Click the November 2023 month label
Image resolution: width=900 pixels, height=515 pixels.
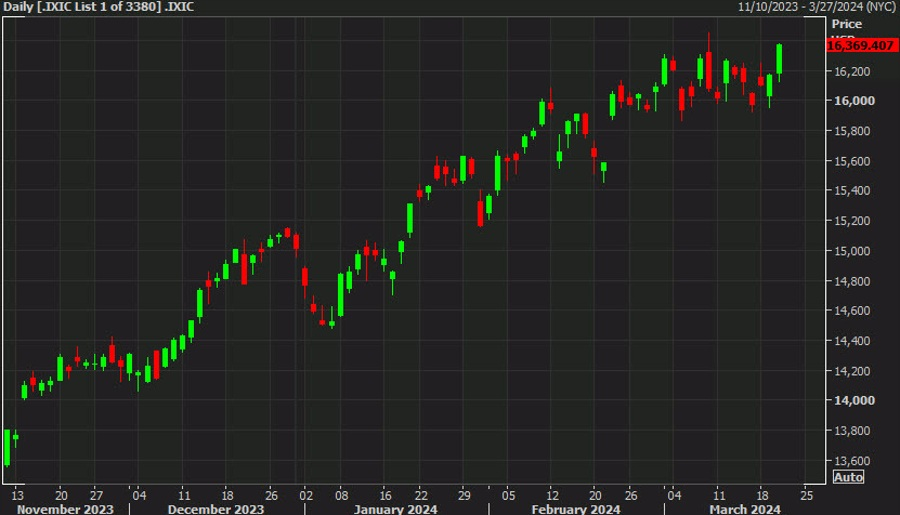[65, 509]
